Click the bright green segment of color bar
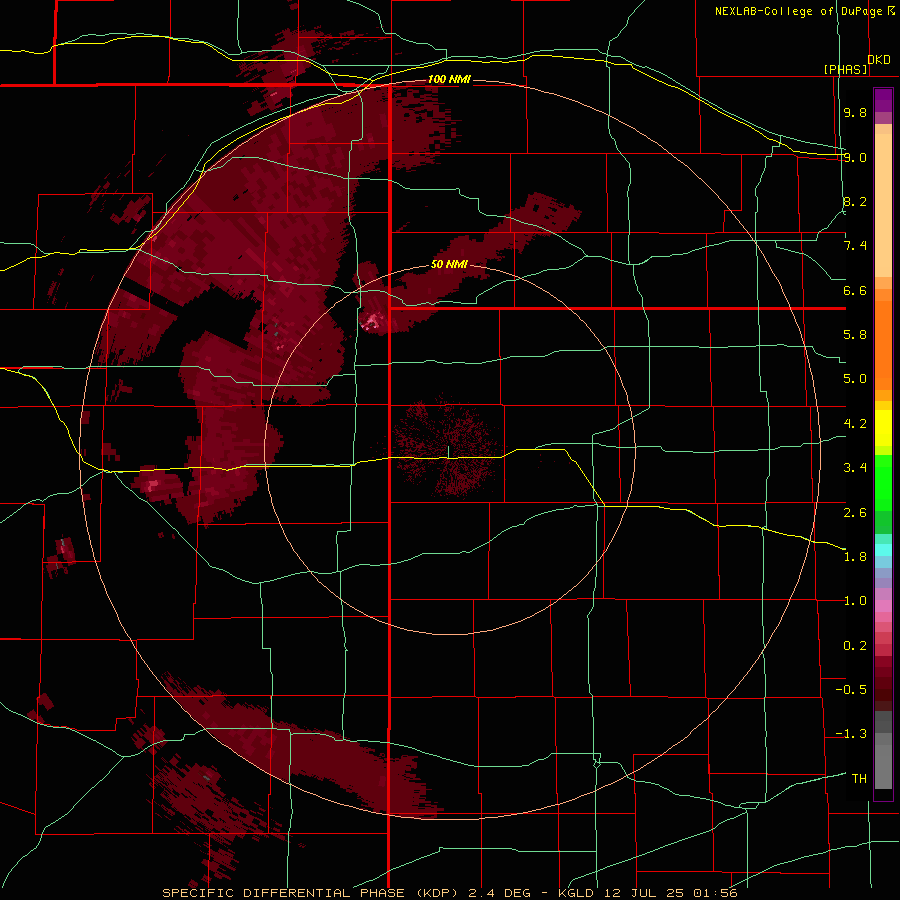 (883, 484)
